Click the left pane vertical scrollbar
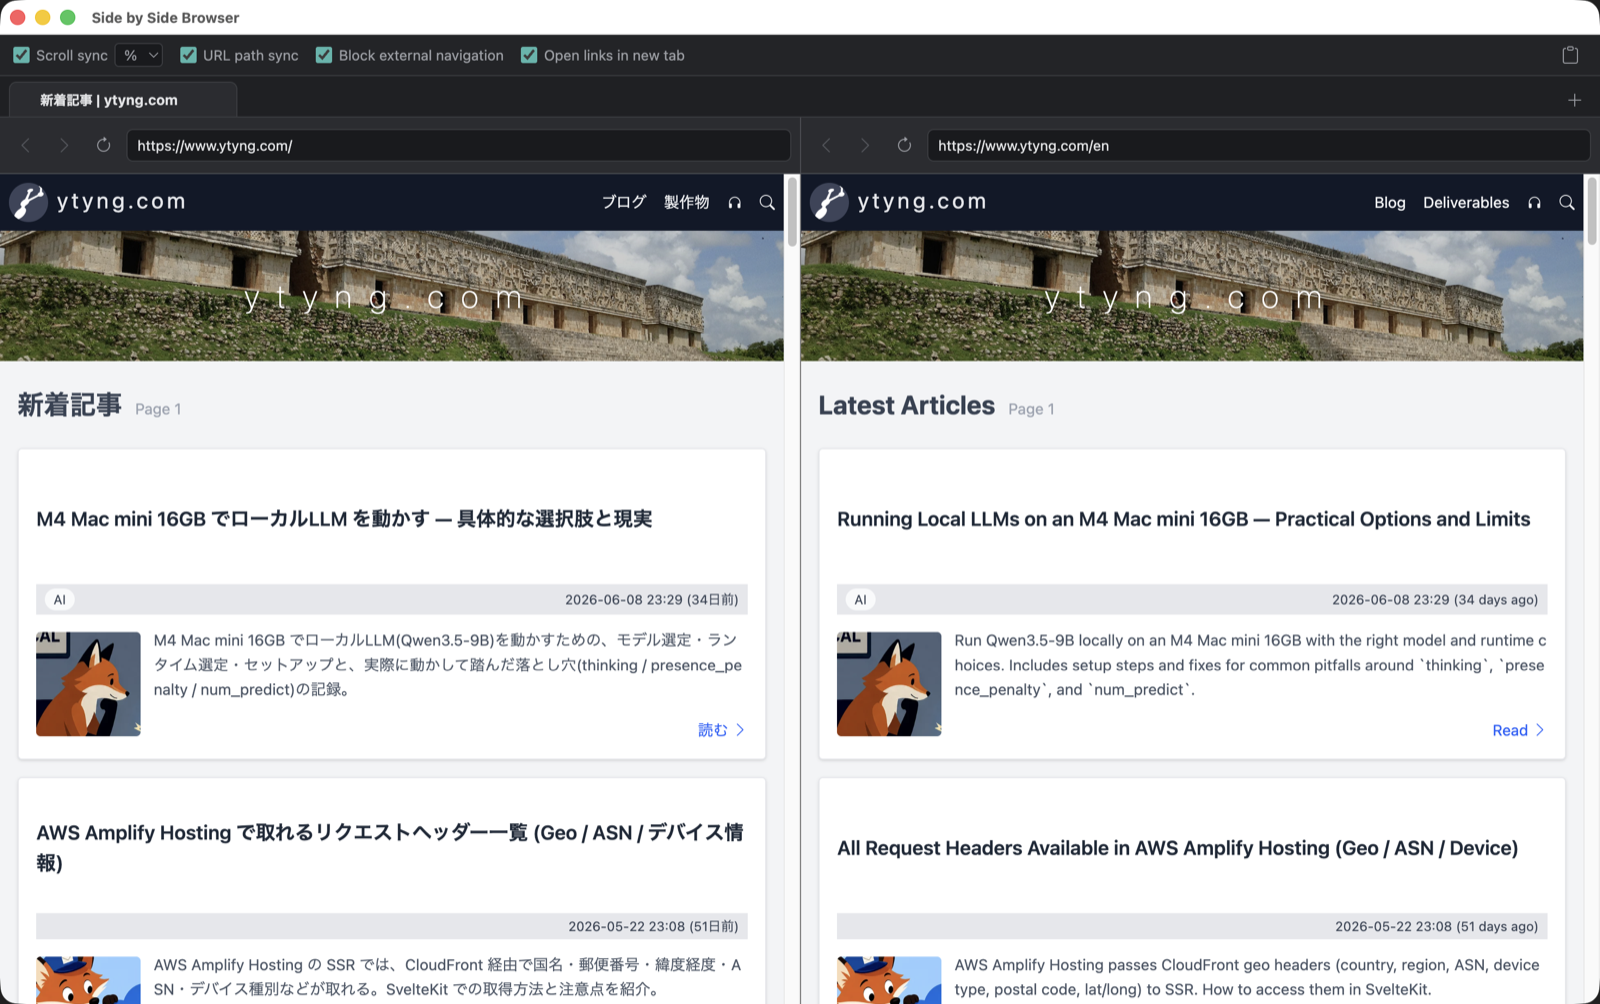The height and width of the screenshot is (1004, 1600). (792, 212)
